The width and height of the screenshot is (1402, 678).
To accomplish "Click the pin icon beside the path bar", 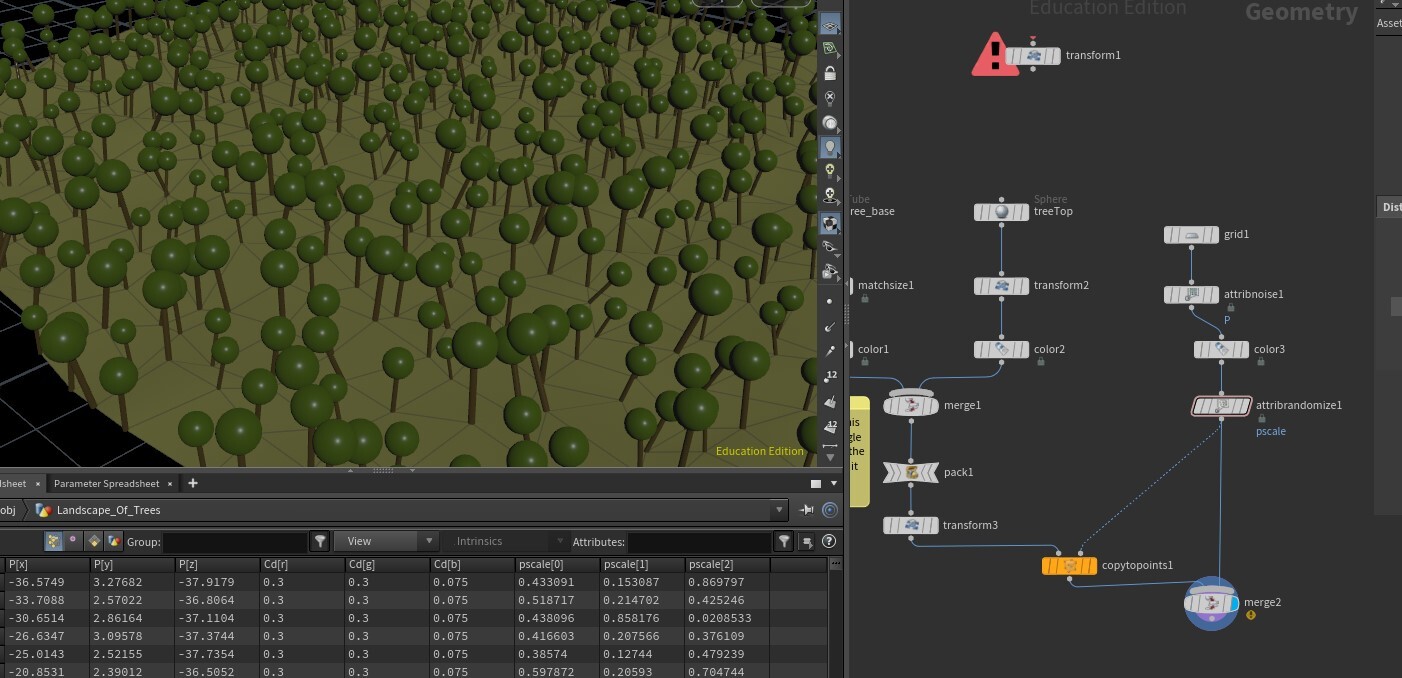I will pos(809,510).
